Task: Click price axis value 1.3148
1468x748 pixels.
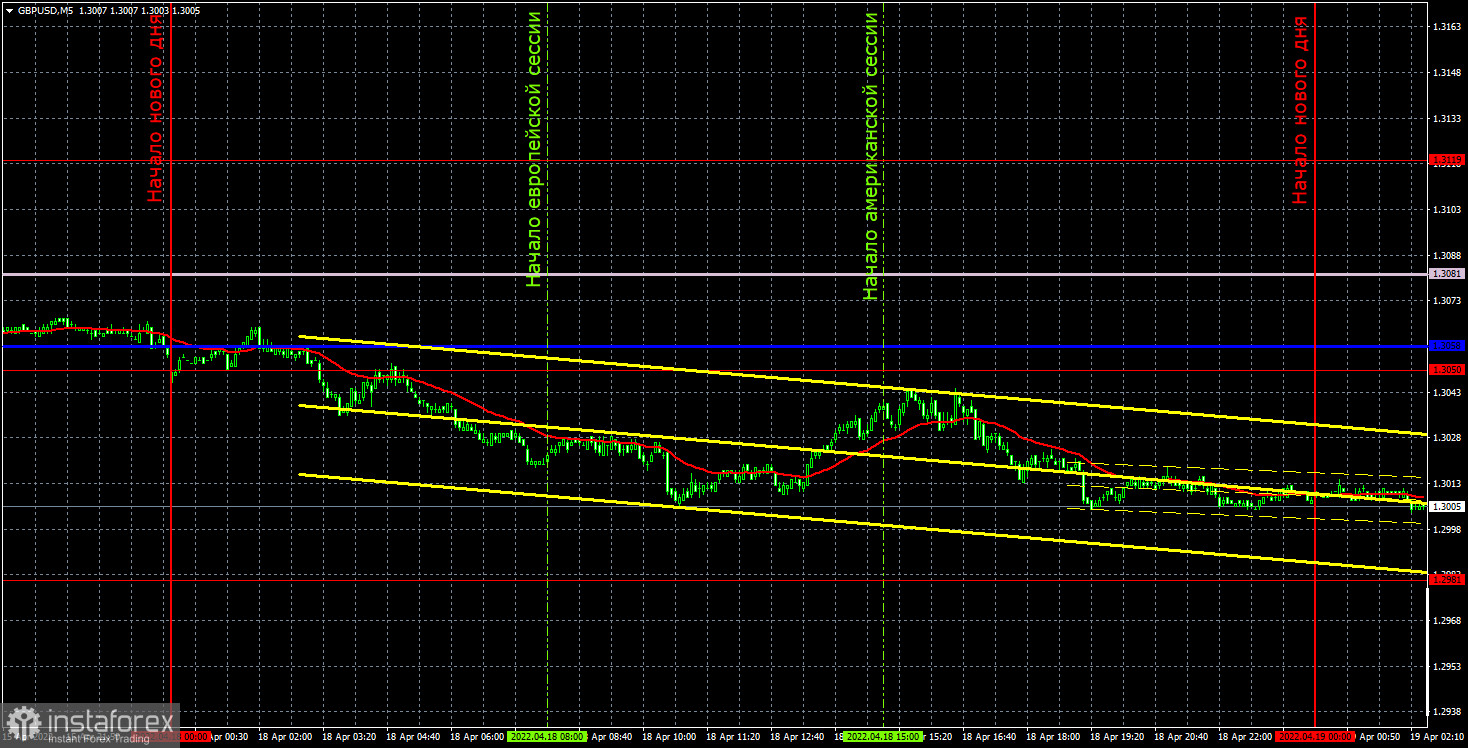Action: click(1447, 73)
